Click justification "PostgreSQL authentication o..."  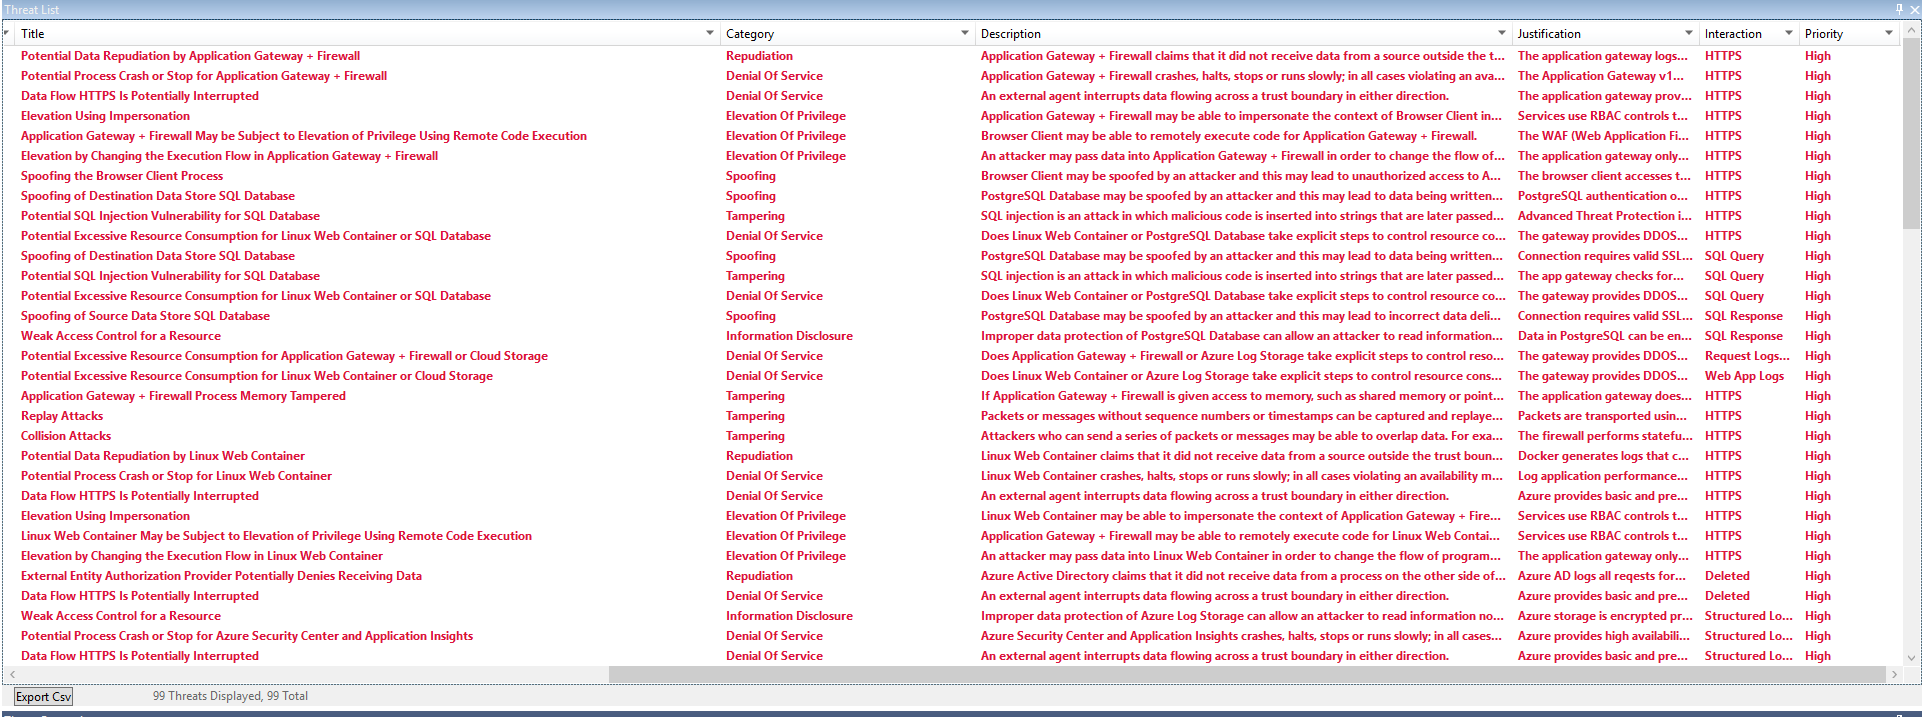pos(1603,196)
